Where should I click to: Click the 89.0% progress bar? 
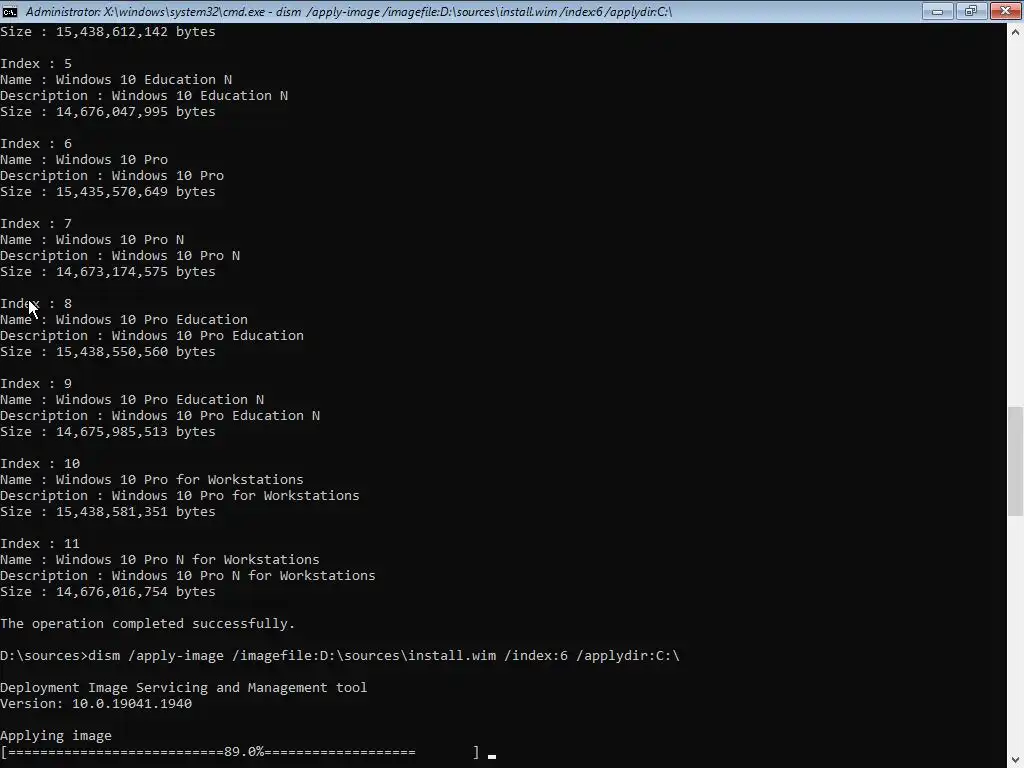[x=240, y=752]
